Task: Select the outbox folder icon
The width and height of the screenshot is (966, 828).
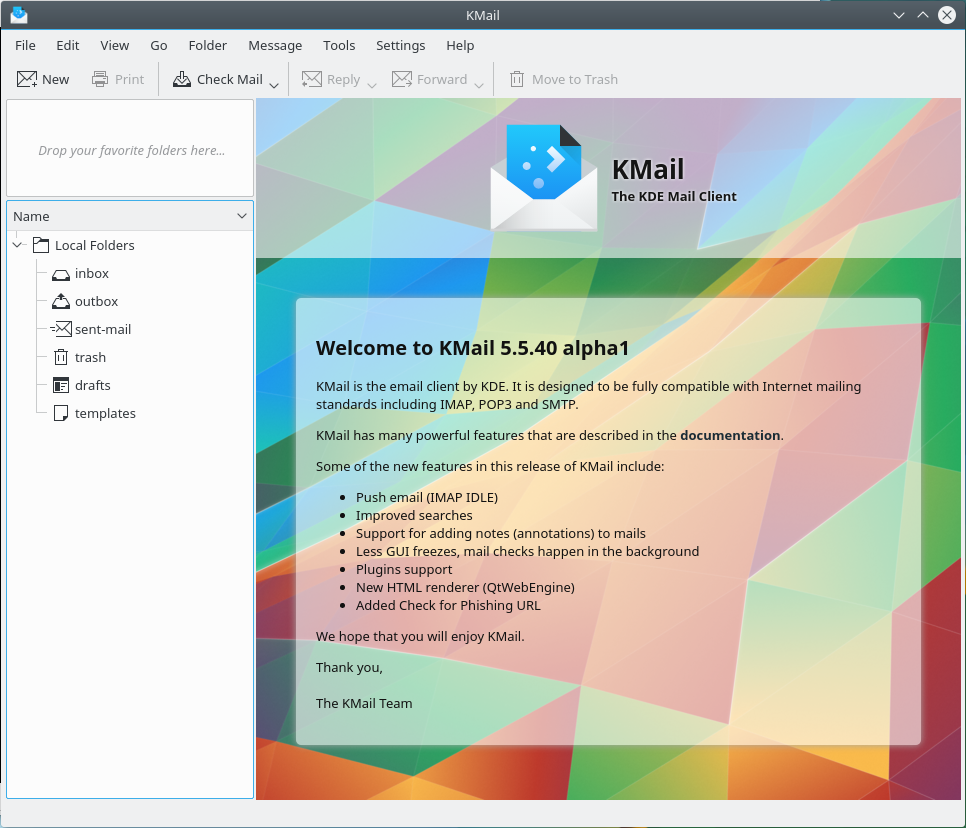Action: 61,301
